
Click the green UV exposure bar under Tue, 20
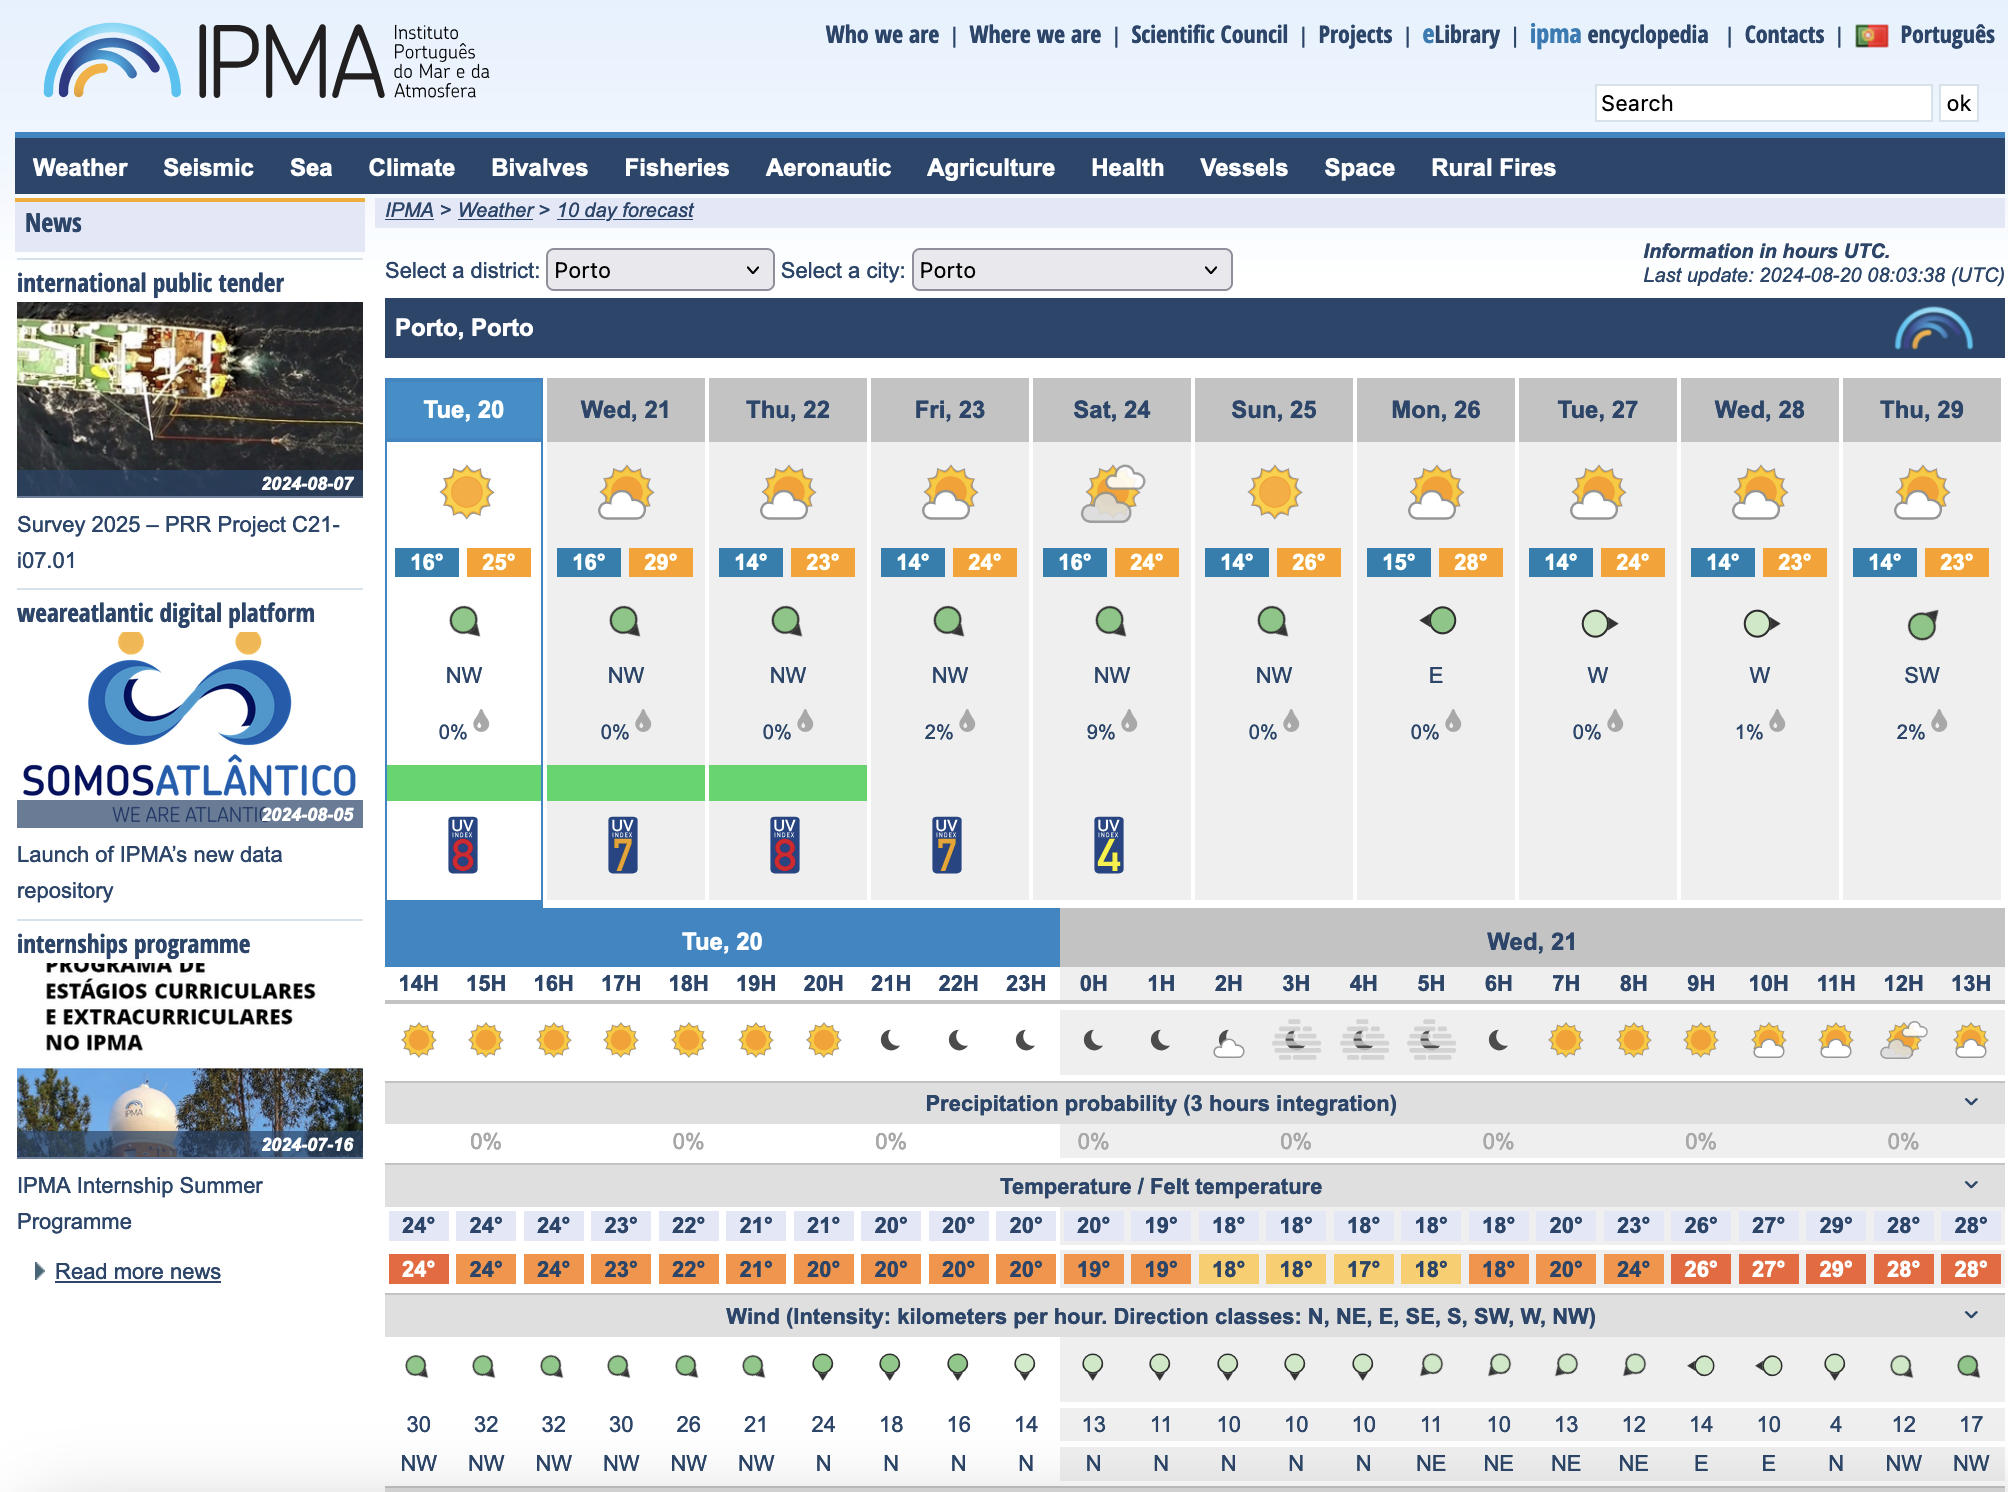pyautogui.click(x=464, y=784)
